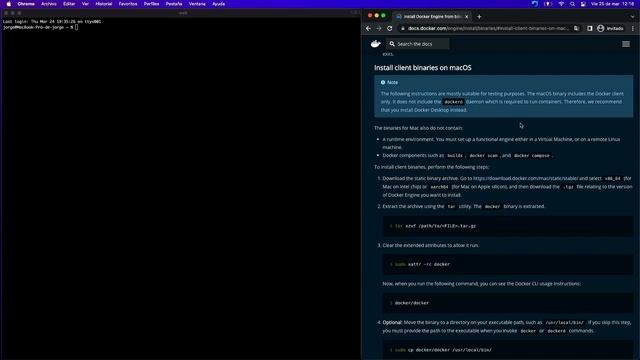Select the Install Docker Engine browser tab
Viewport: 640px width, 360px height.
[432, 16]
